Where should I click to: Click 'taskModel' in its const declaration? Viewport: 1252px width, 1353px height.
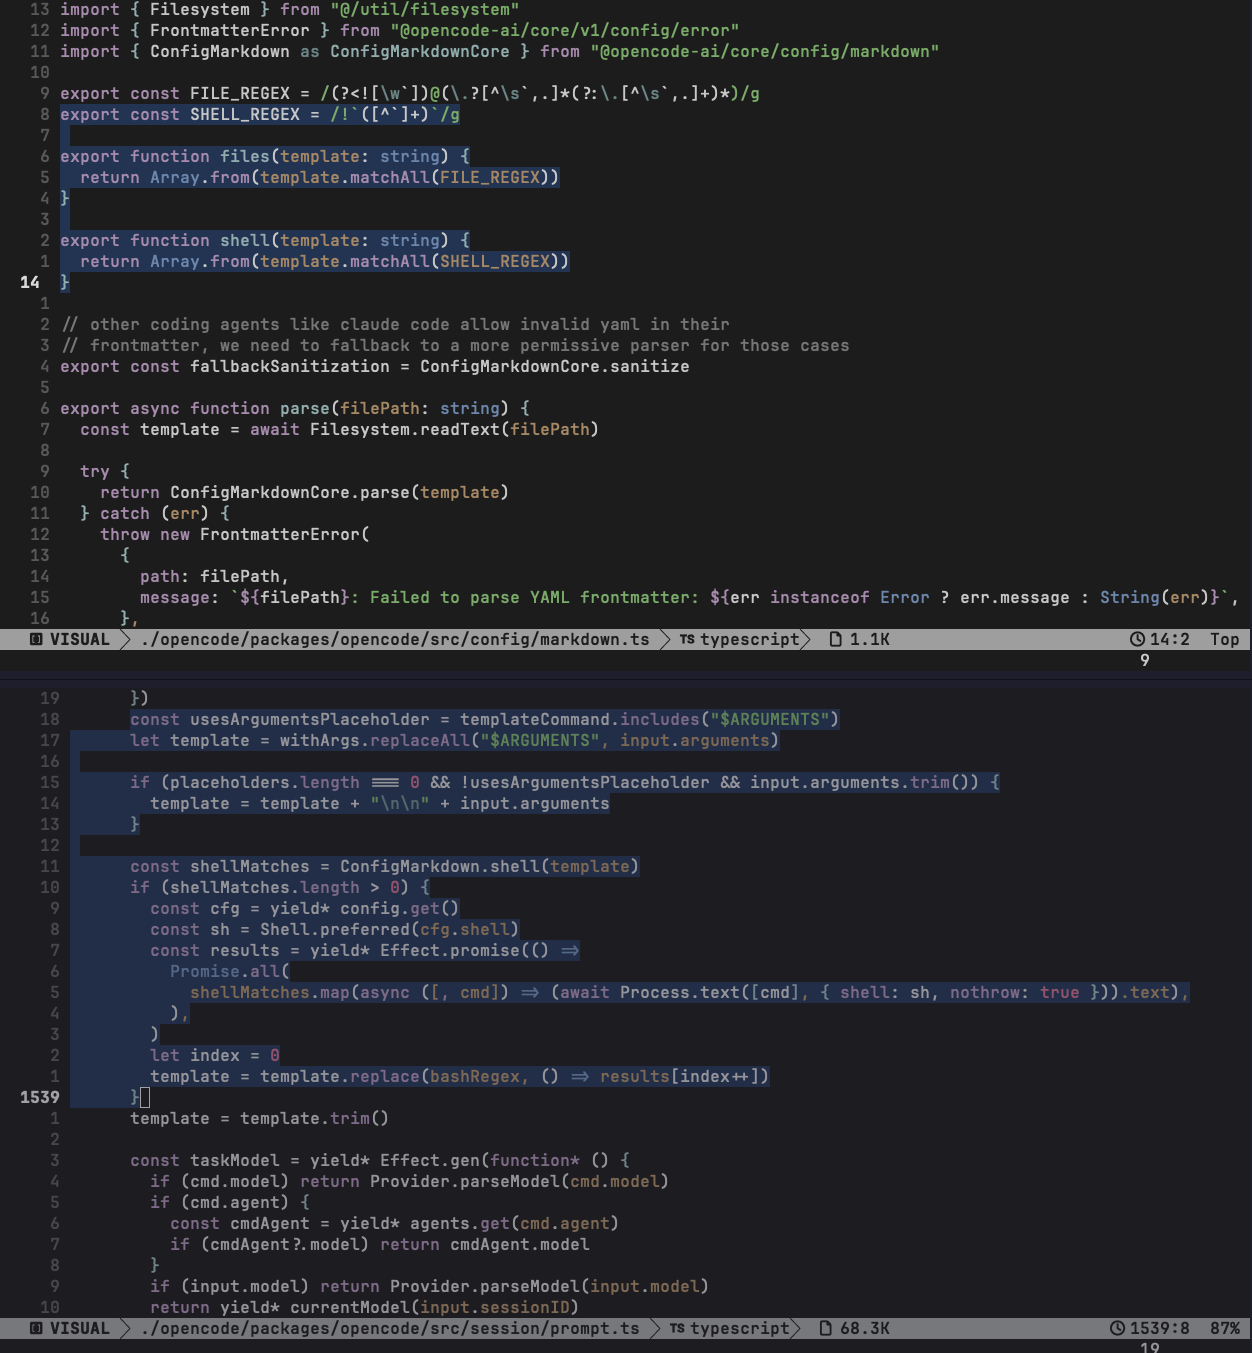(x=235, y=1160)
